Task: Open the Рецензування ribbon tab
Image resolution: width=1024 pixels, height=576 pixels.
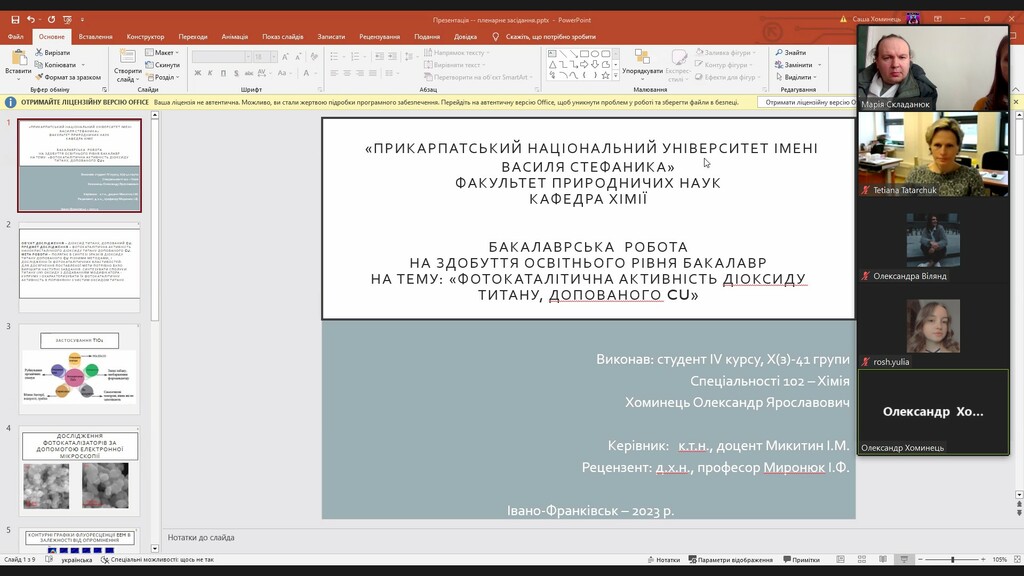Action: coord(379,37)
